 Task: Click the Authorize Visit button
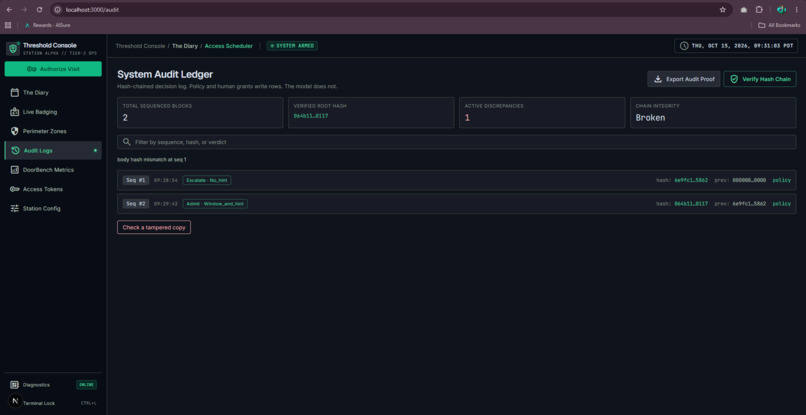pos(53,69)
